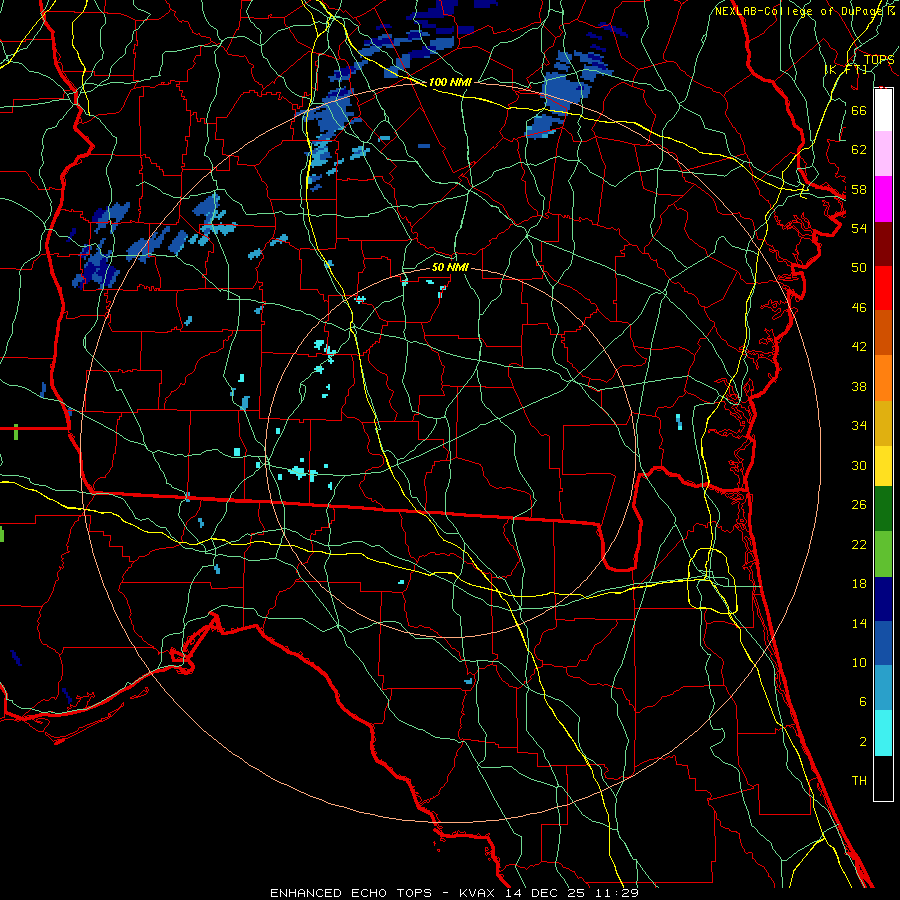The height and width of the screenshot is (900, 900).
Task: Click the 18 legend value
Action: 859,584
